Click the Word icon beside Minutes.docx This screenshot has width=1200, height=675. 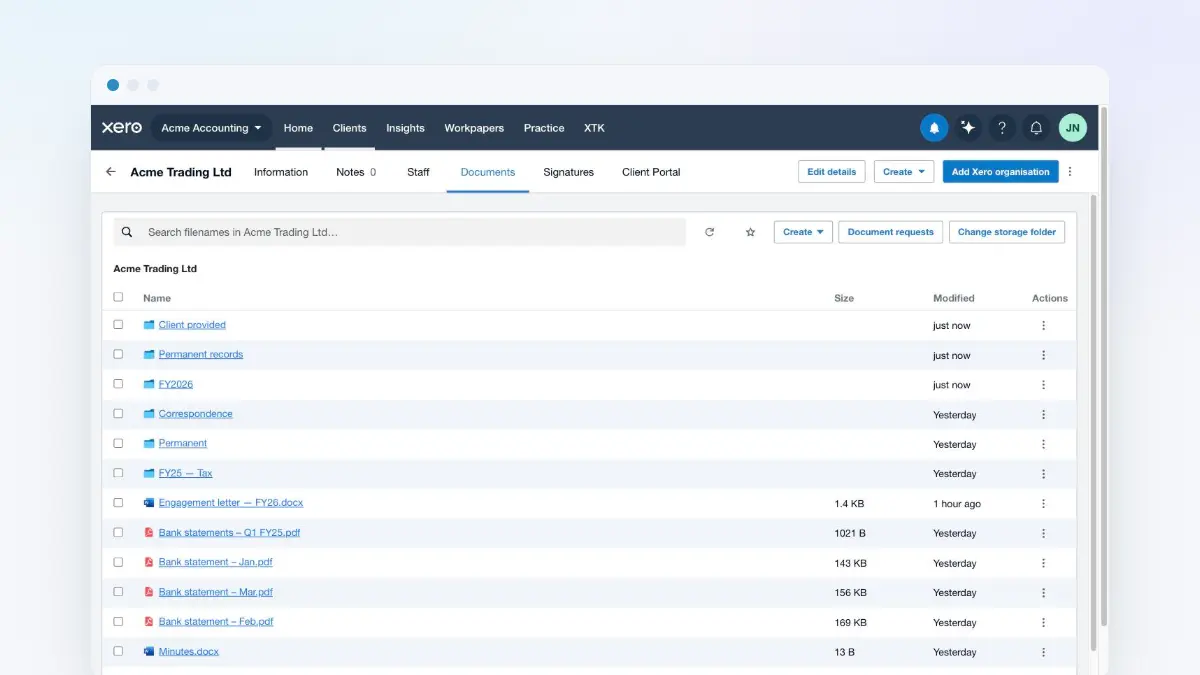click(149, 651)
